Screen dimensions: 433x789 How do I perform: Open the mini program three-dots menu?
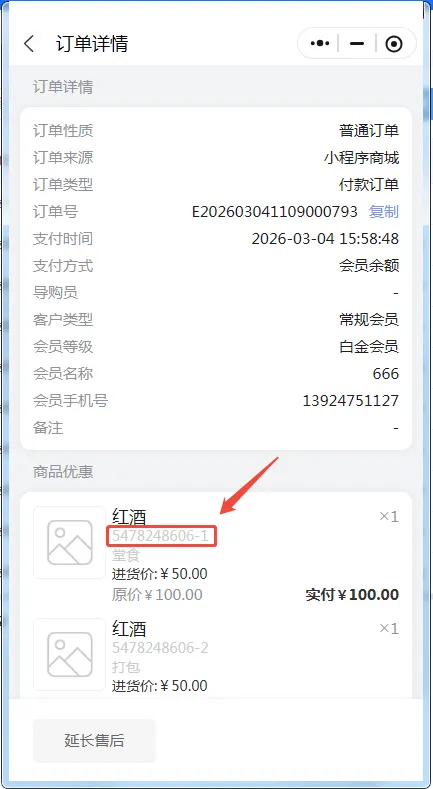(320, 44)
